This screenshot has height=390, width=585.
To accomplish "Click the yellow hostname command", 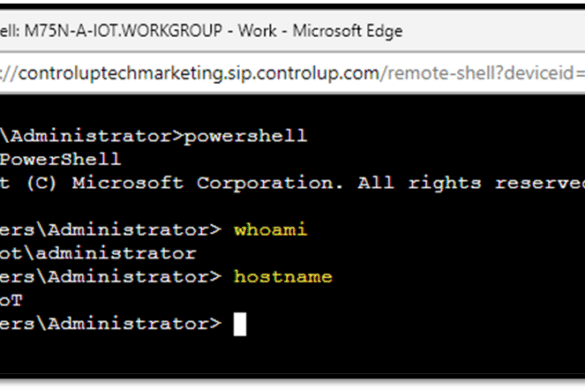I will 283,277.
